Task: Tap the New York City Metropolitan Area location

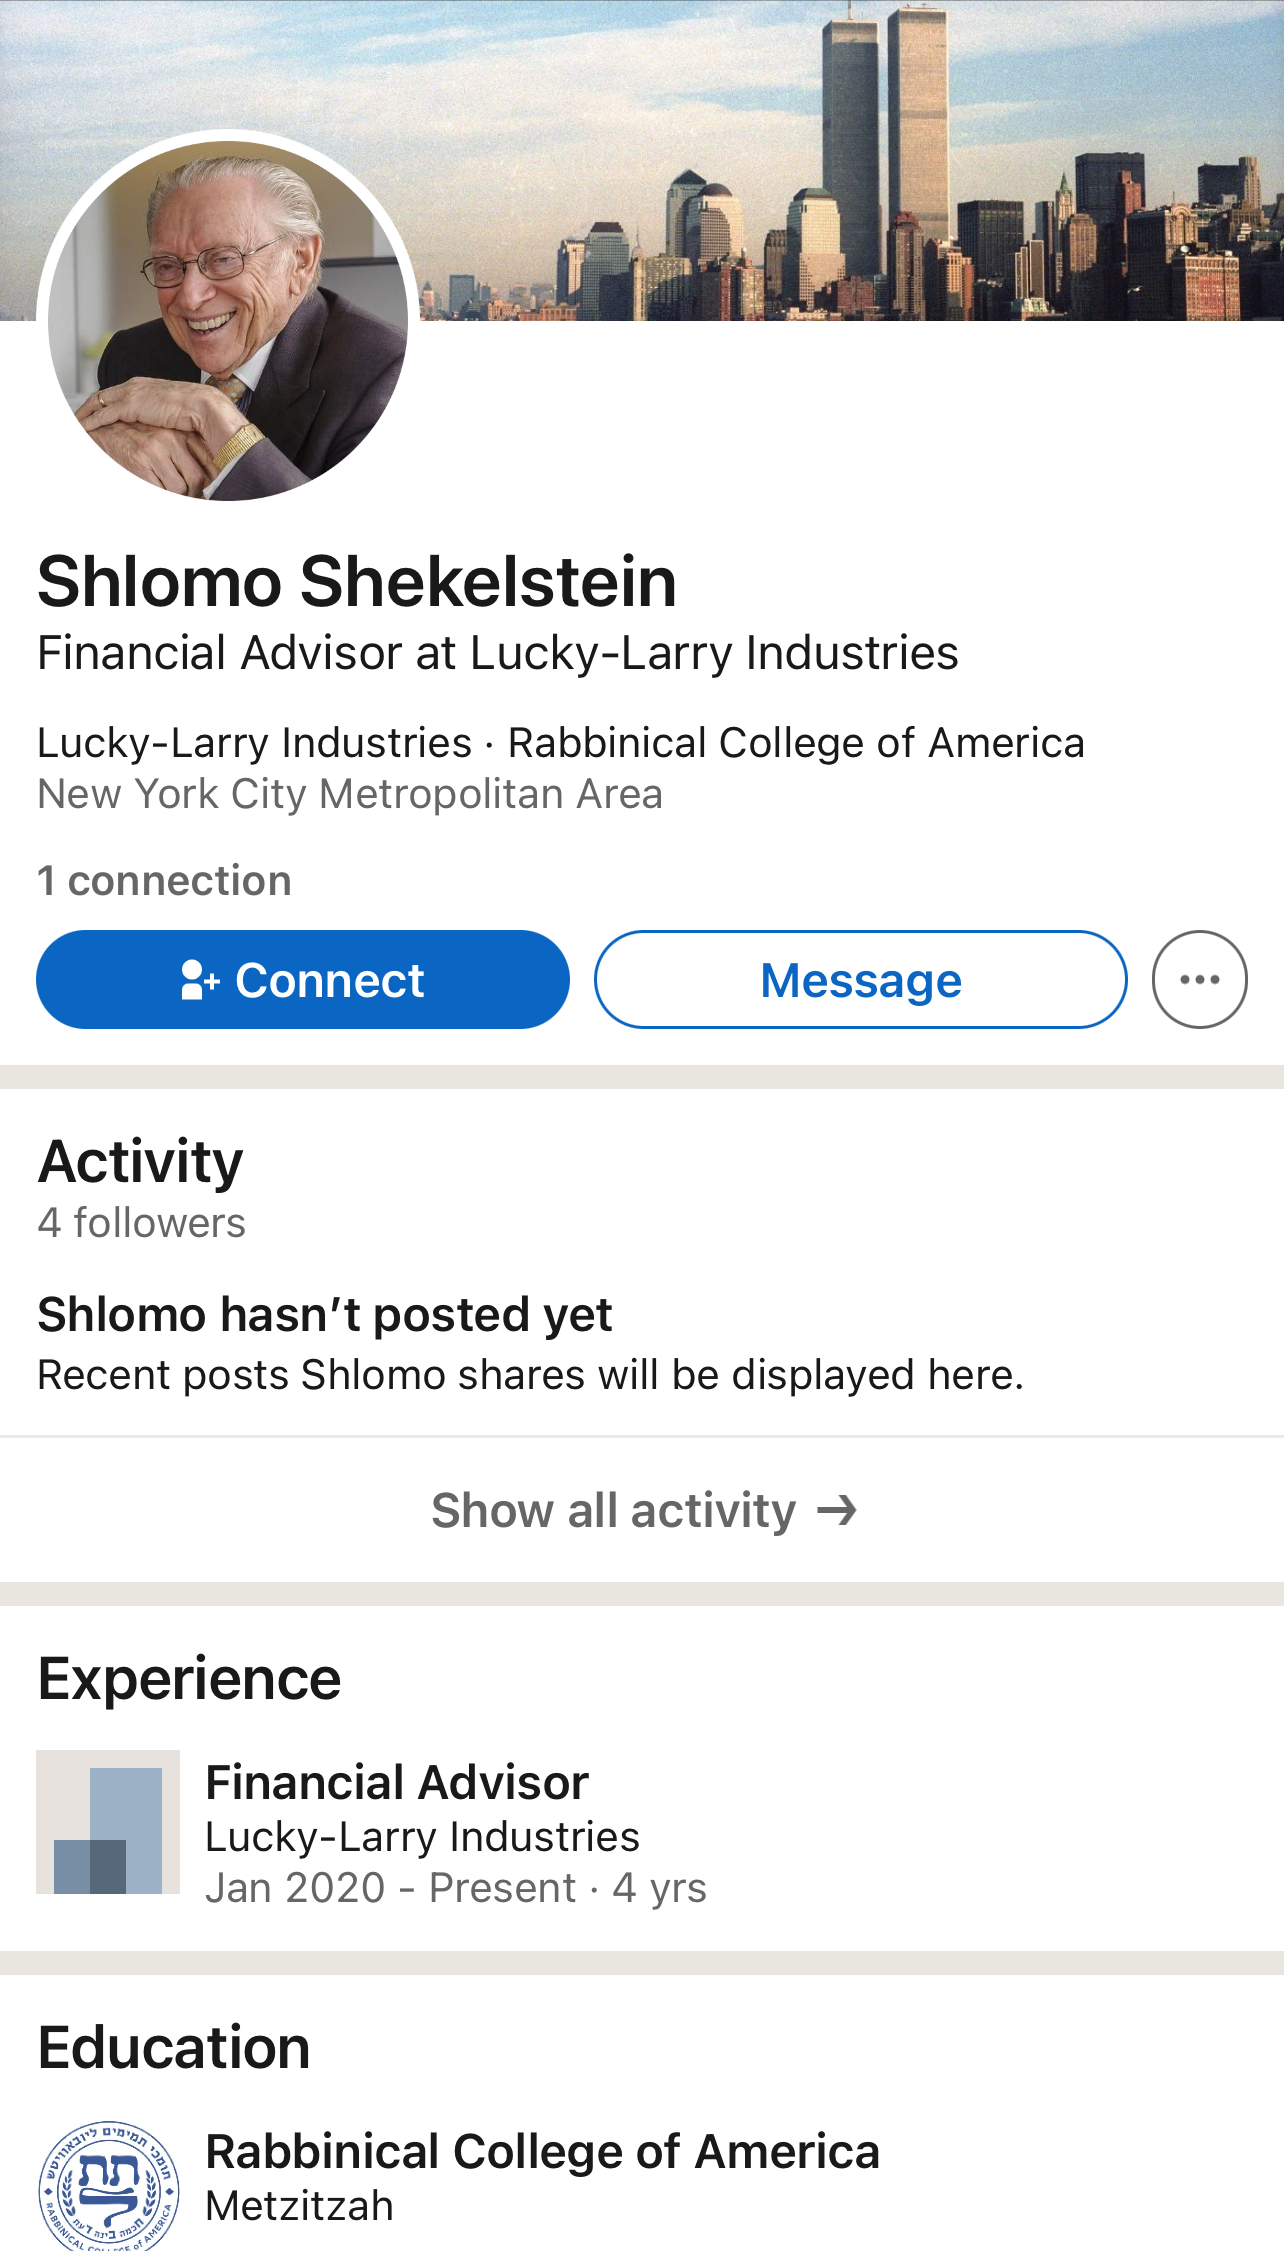Action: 350,794
